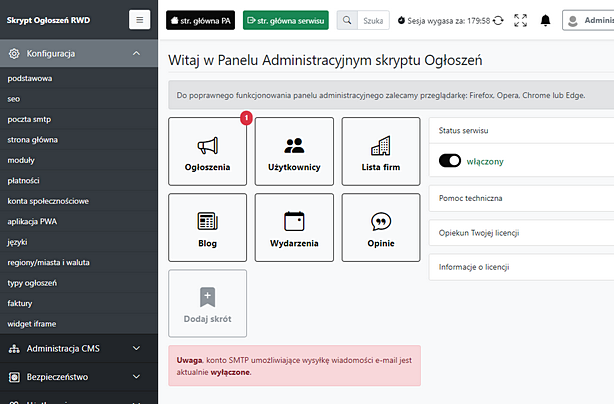Click the search input field
Image resolution: width=614 pixels, height=404 pixels.
[x=374, y=19]
